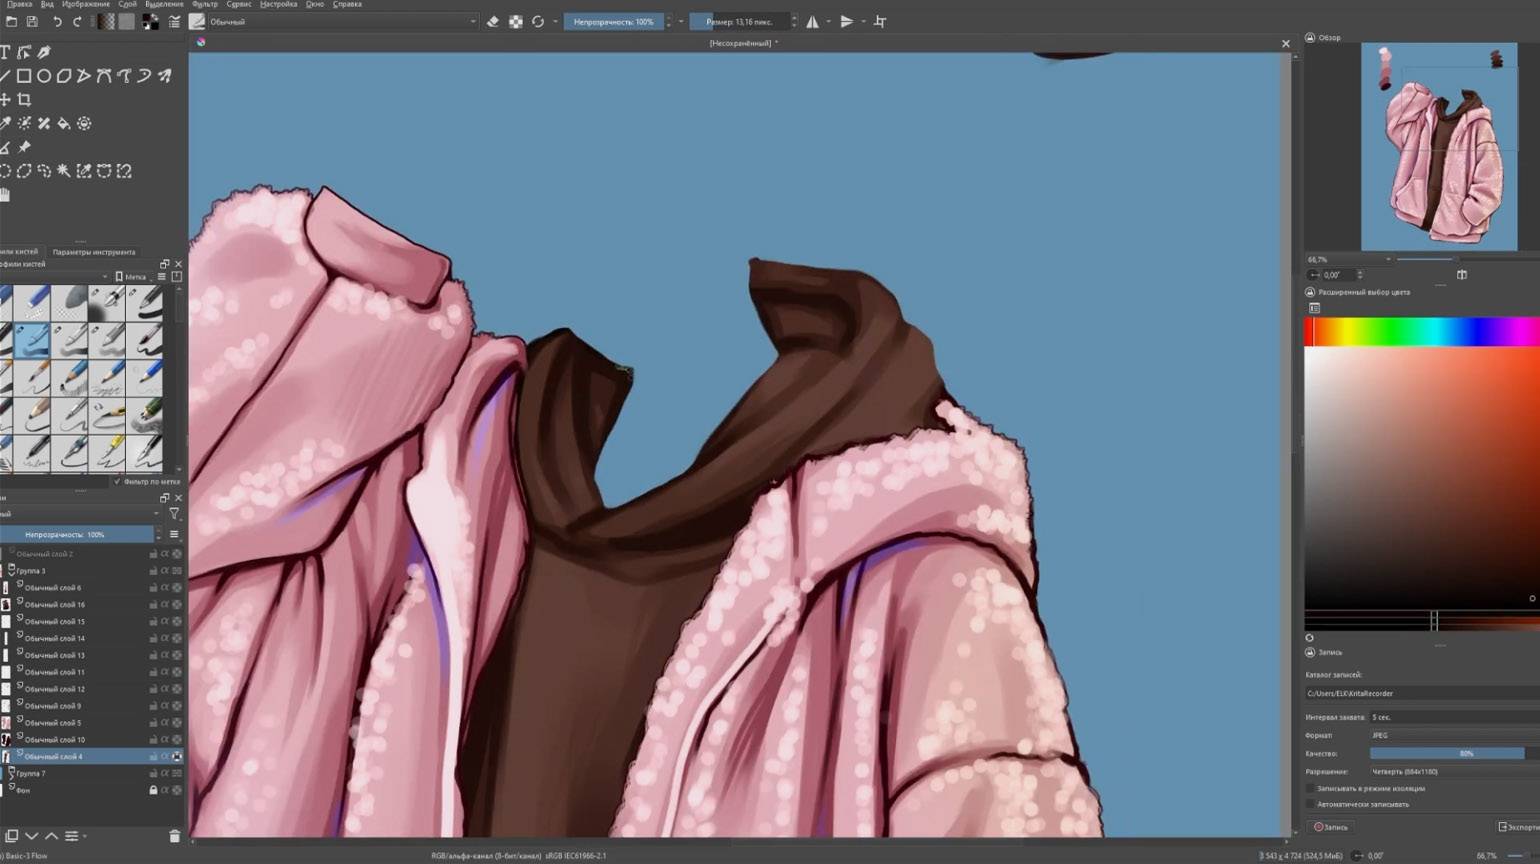Select layer 'Обычный слой 16'
The width and height of the screenshot is (1540, 864).
55,604
